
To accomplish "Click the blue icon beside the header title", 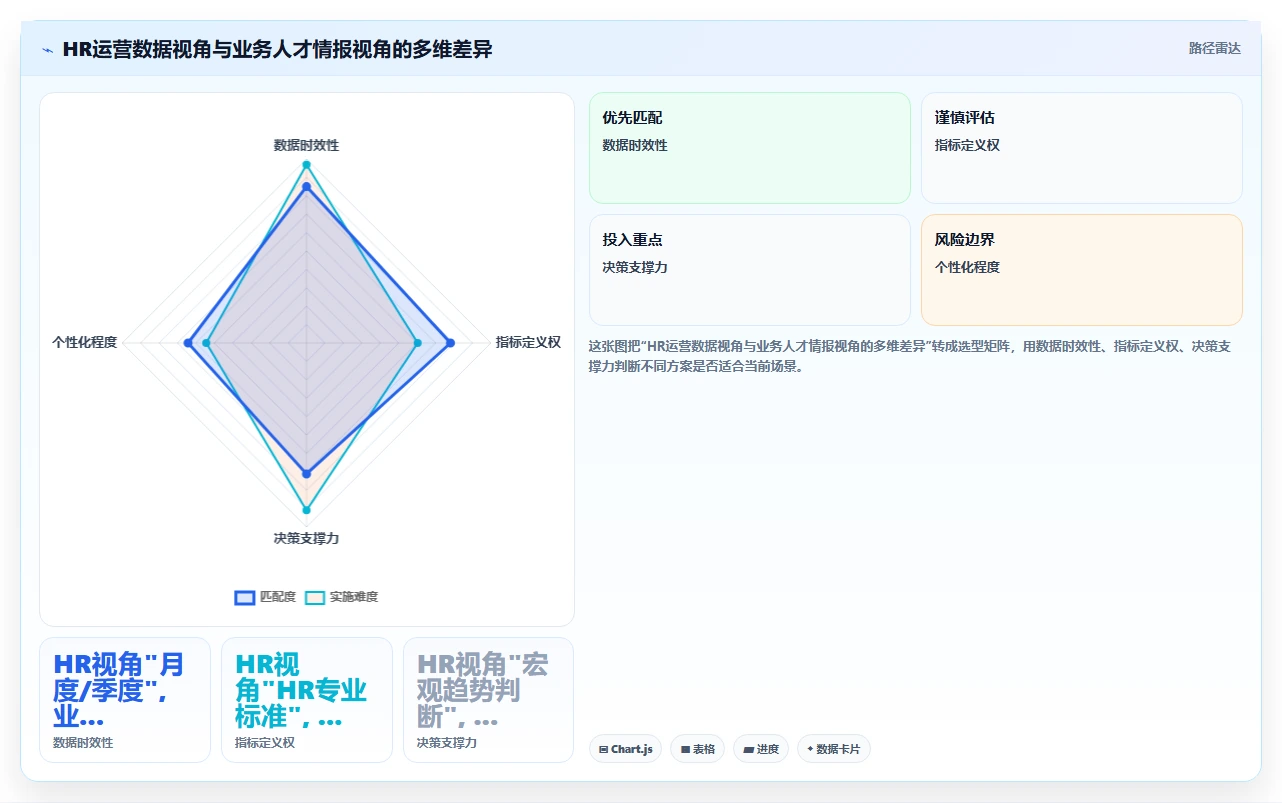I will (x=47, y=50).
